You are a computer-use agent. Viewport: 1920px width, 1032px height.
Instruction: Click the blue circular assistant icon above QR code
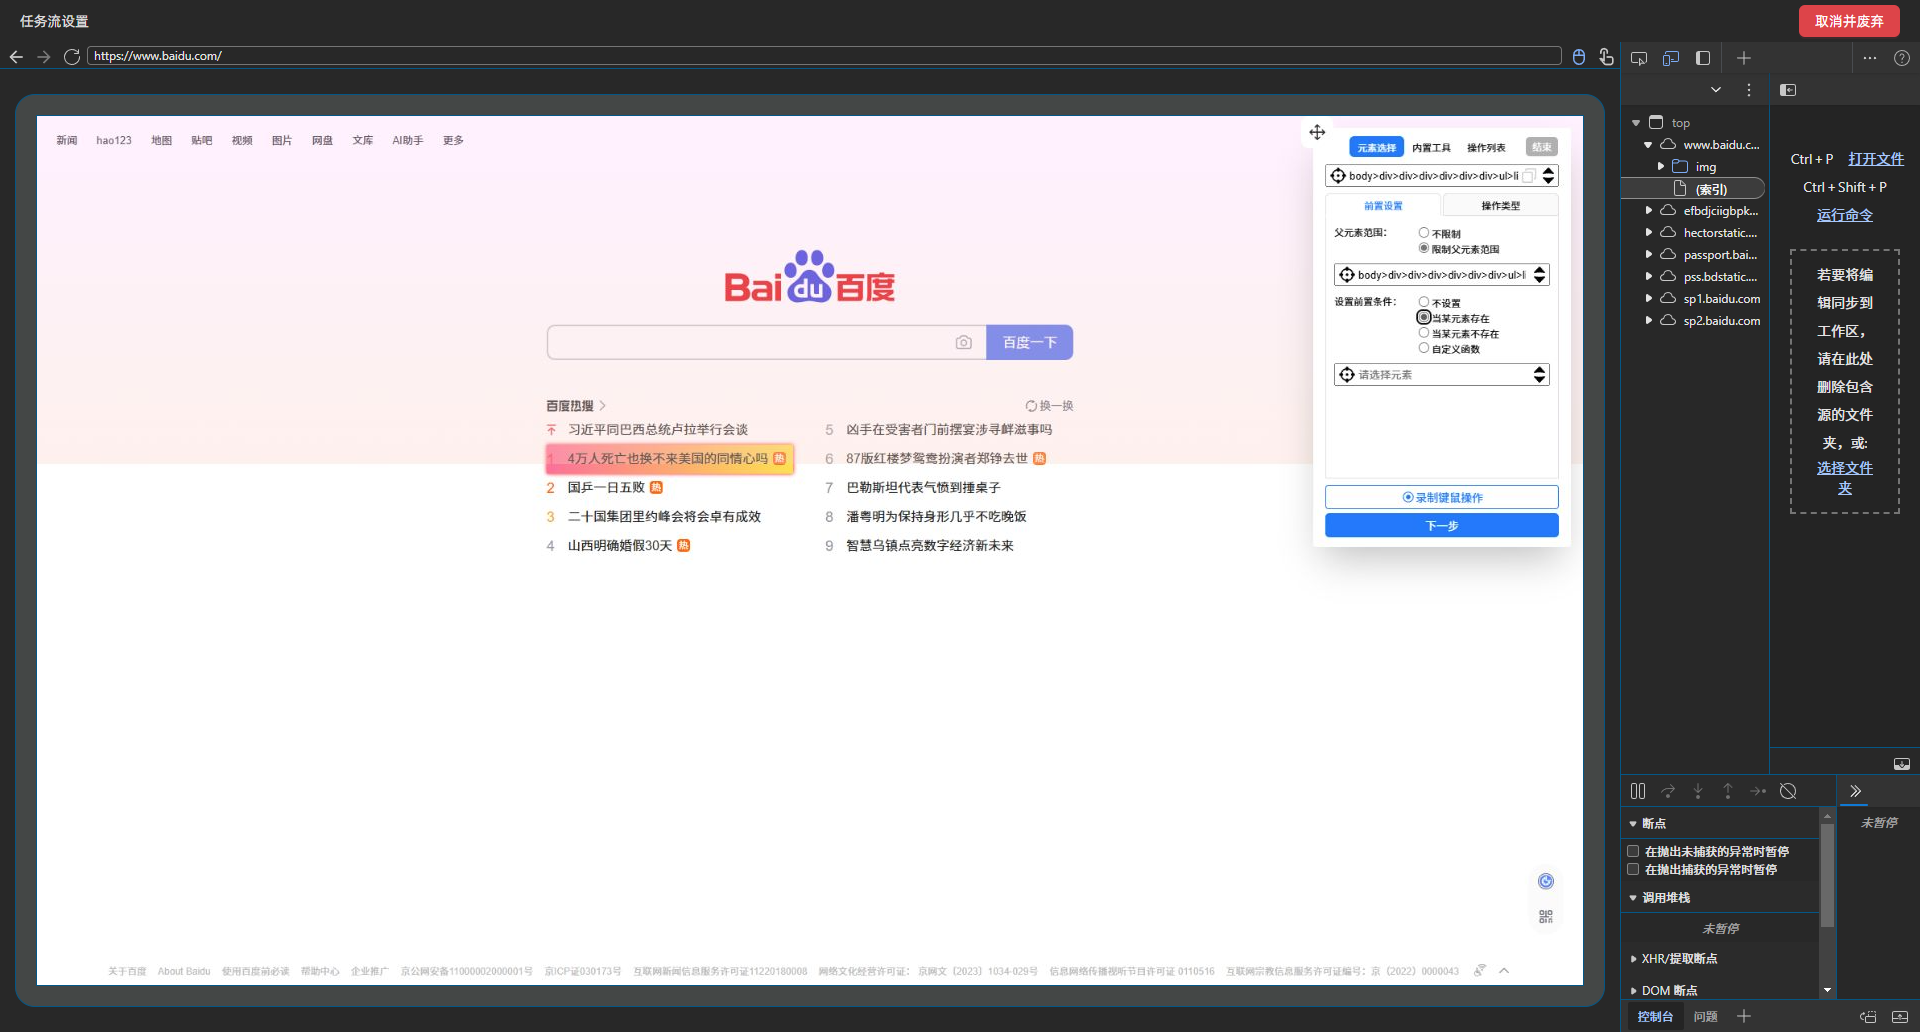(1546, 881)
